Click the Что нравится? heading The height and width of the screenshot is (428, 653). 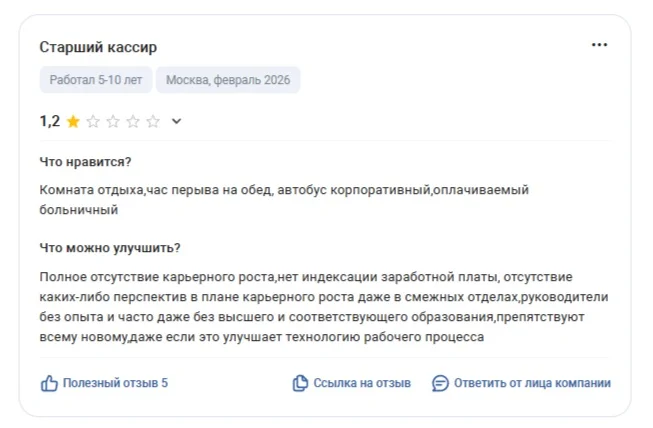[85, 162]
